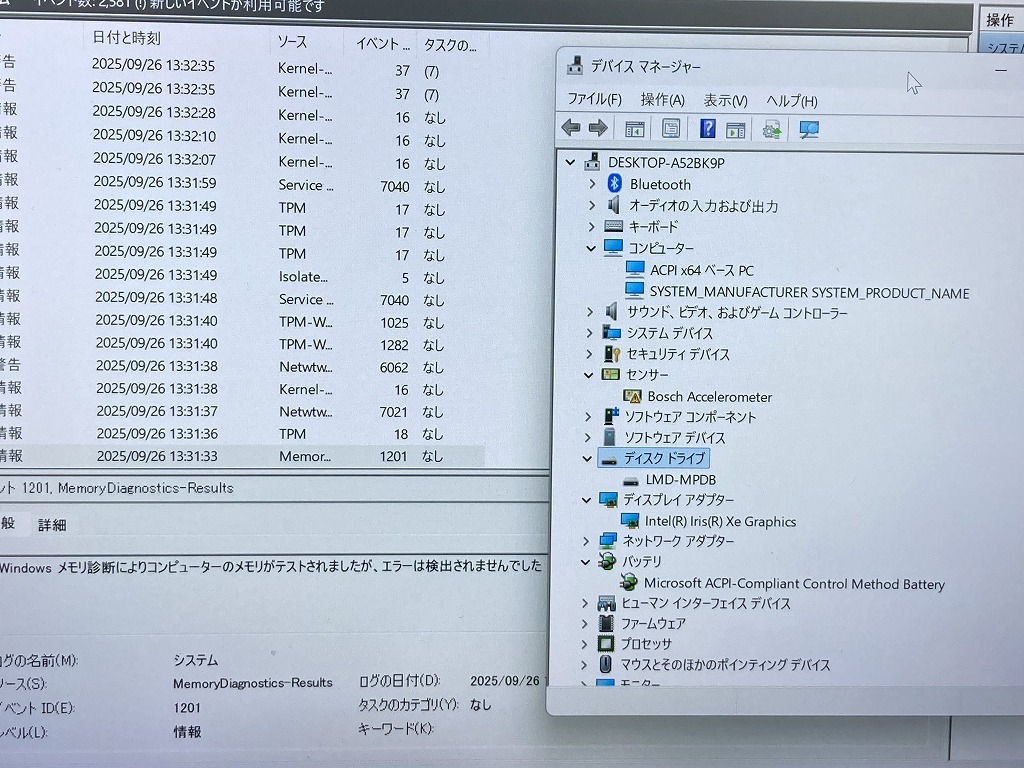
Task: Expand オーディオの入力および出力 chevron
Action: 592,206
